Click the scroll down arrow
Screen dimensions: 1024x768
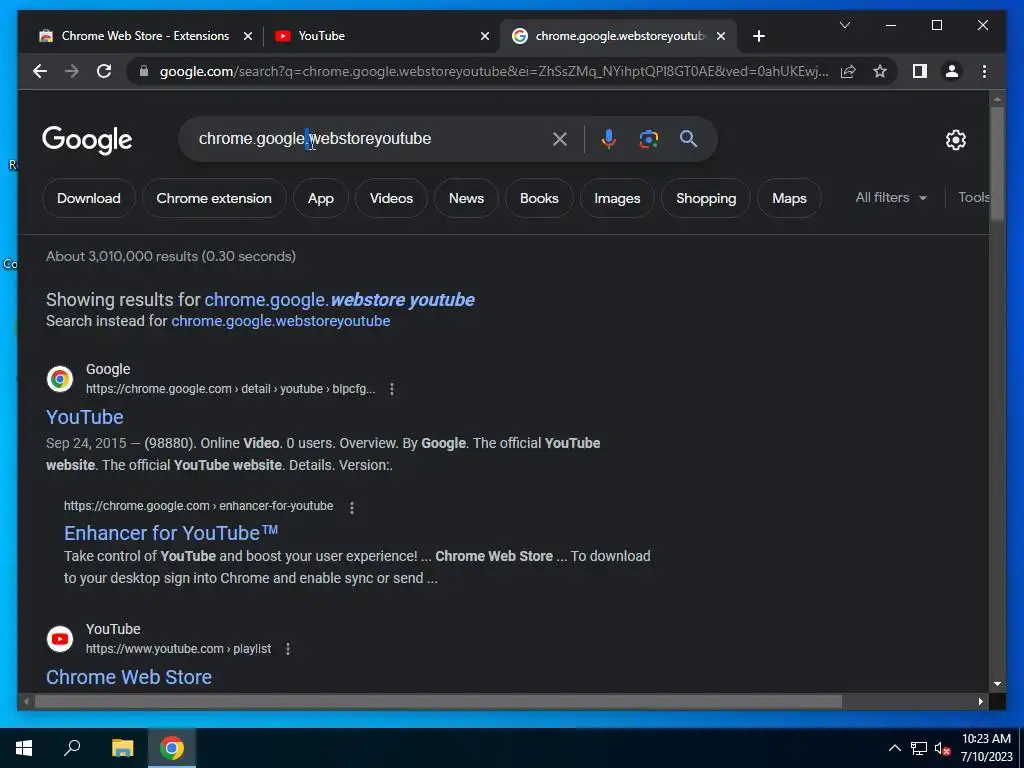tap(997, 684)
